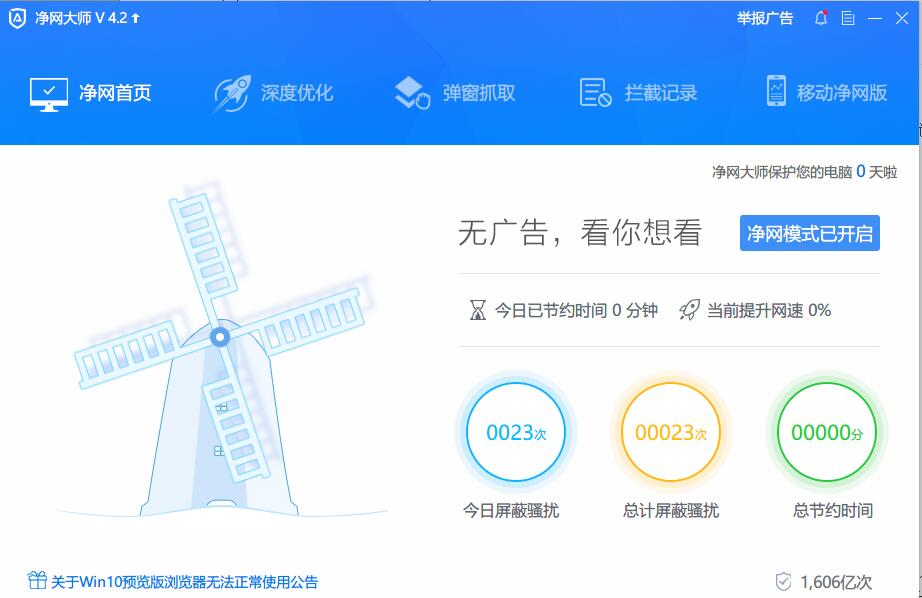This screenshot has height=598, width=922.
Task: Click the orange 总计屏蔽骚扰 counter circle
Action: pos(670,432)
